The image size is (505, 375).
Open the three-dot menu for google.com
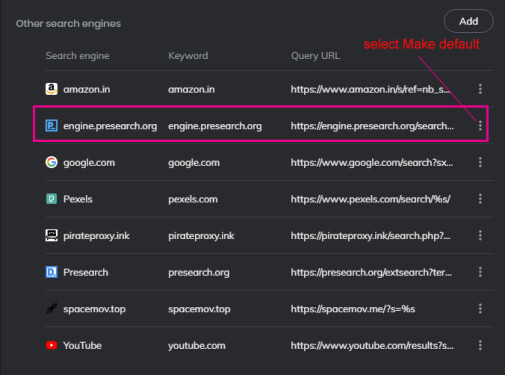[x=480, y=162]
